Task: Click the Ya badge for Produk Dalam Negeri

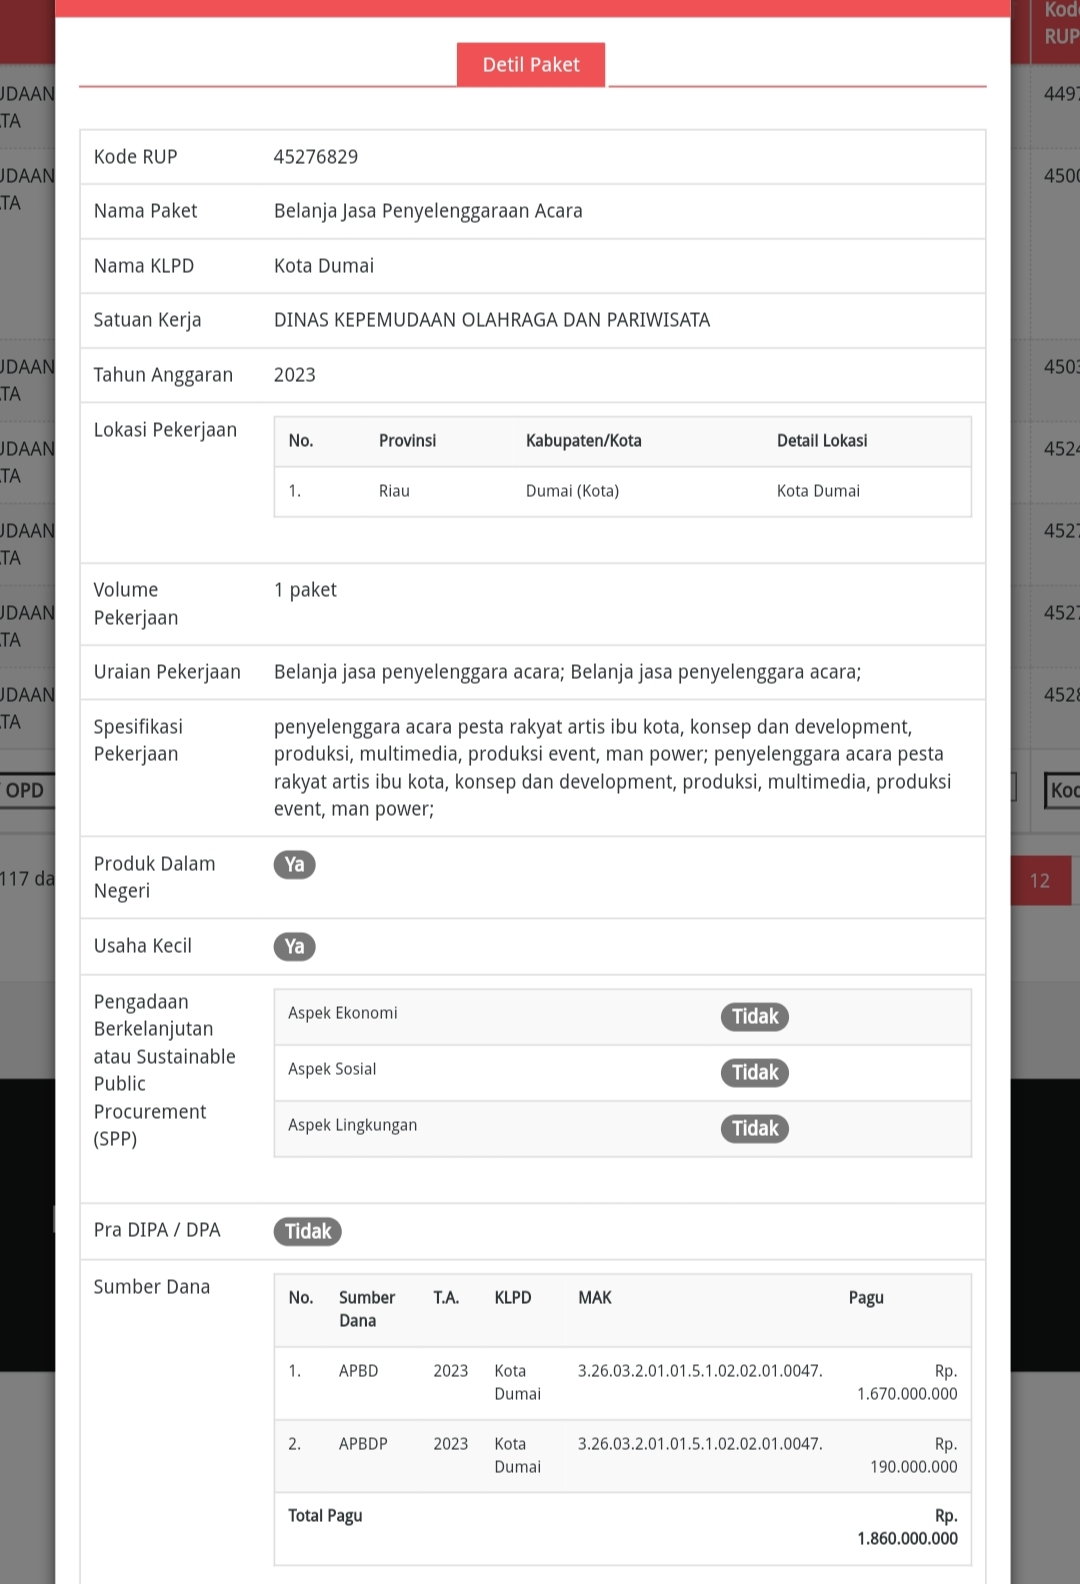Action: pyautogui.click(x=294, y=865)
